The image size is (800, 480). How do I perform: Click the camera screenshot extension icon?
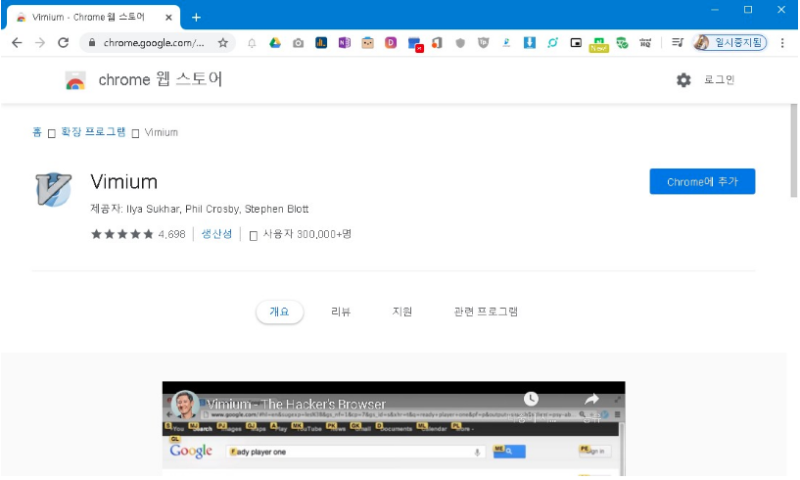pos(298,43)
